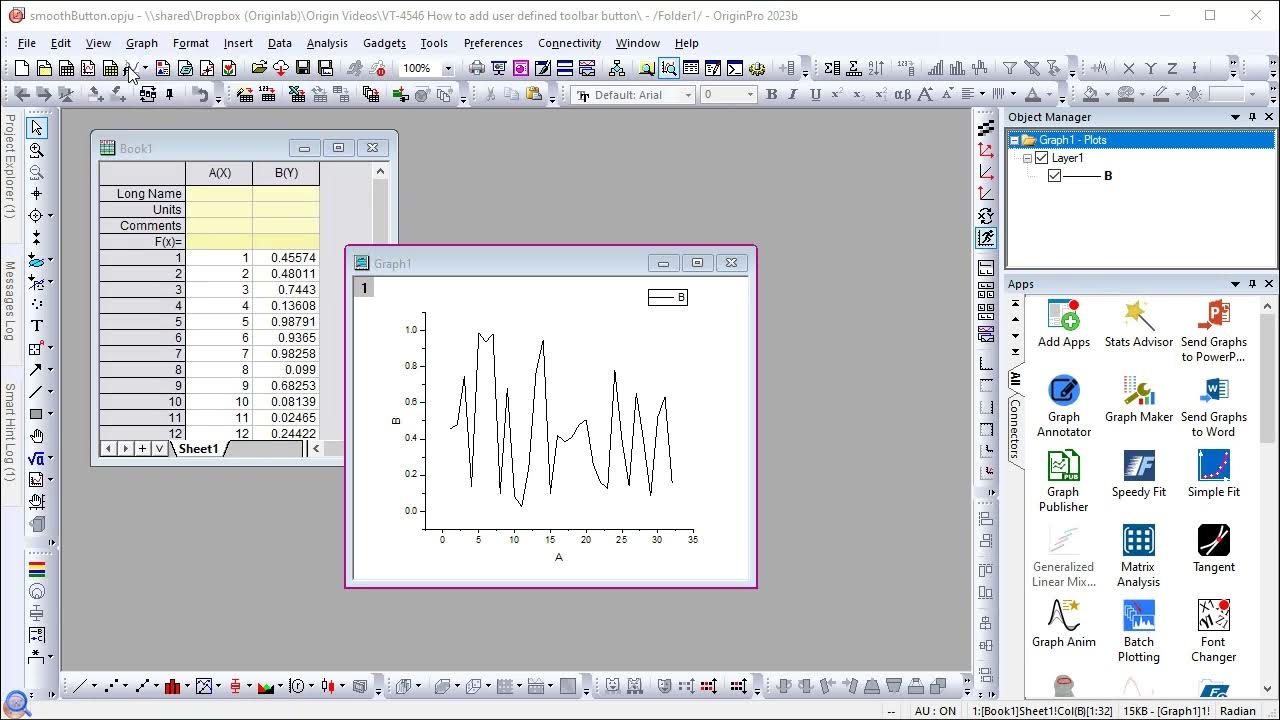Click the Open folder icon in the toolbar

259,68
